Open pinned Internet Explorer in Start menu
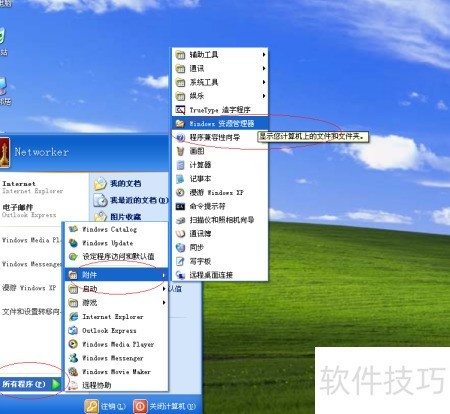The height and width of the screenshot is (414, 450). (x=33, y=187)
